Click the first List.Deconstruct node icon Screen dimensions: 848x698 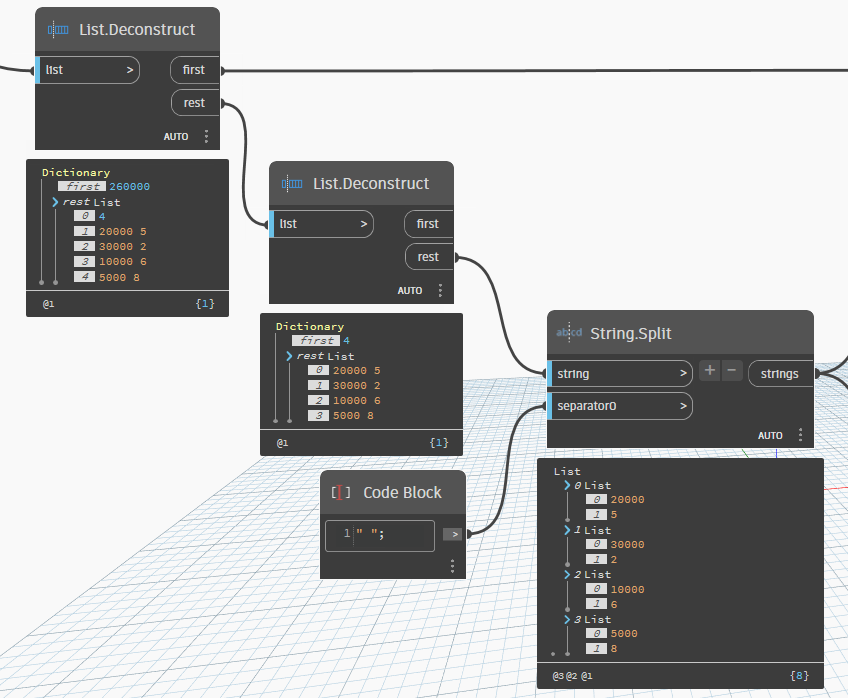pyautogui.click(x=58, y=30)
